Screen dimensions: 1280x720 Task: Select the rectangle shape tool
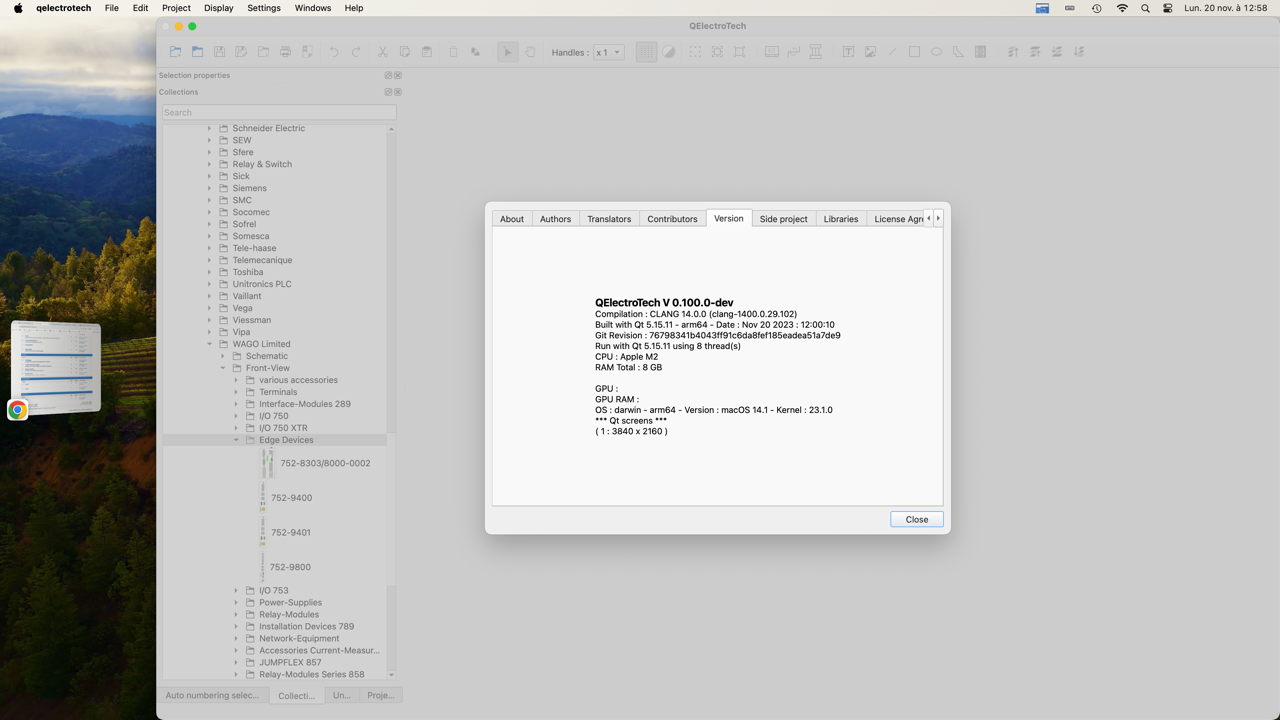(x=914, y=52)
